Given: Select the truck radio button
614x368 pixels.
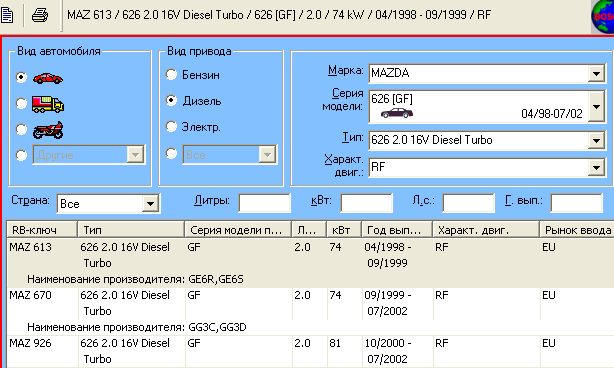Looking at the screenshot, I should click(x=21, y=103).
